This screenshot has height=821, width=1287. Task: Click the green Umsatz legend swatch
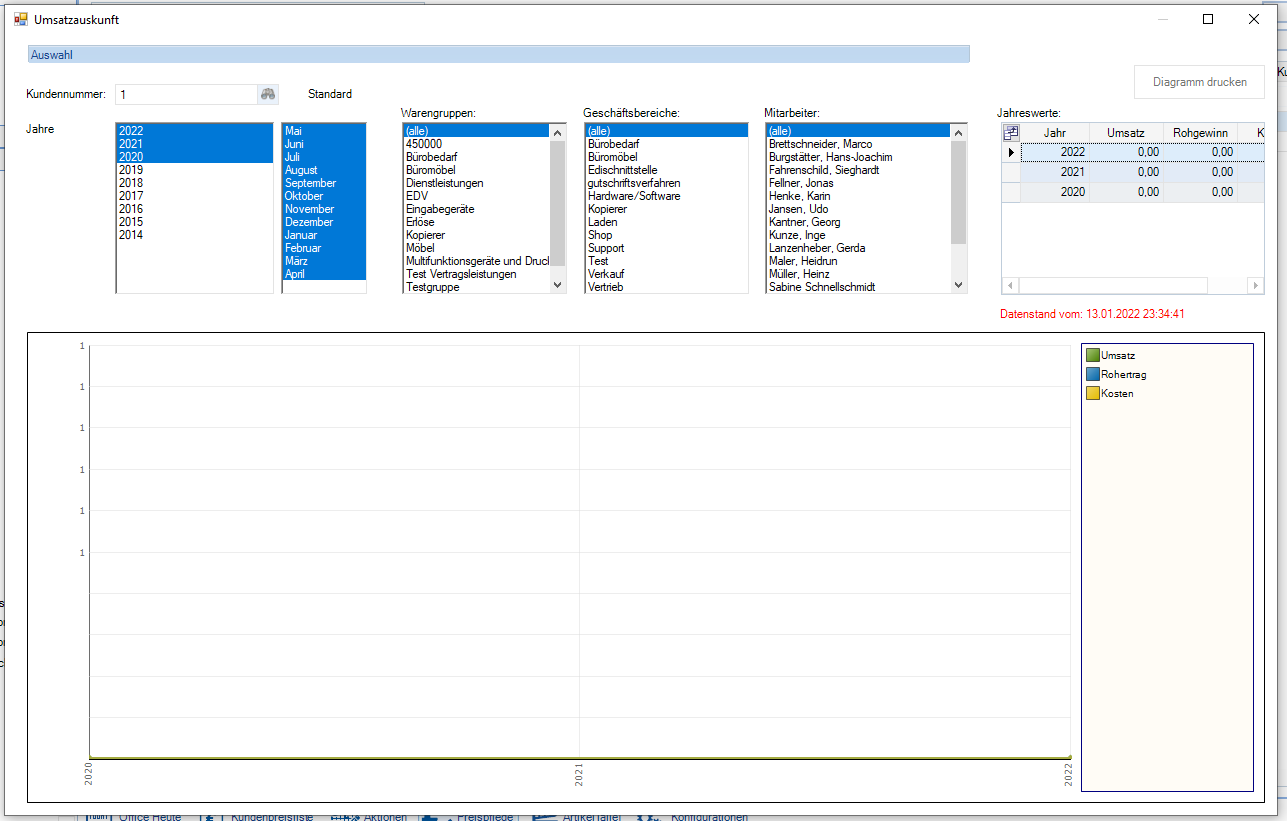click(x=1092, y=355)
